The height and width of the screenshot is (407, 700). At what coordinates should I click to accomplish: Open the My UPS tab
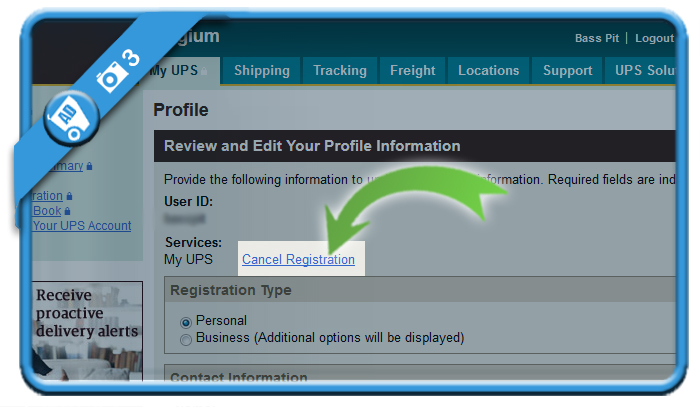182,71
